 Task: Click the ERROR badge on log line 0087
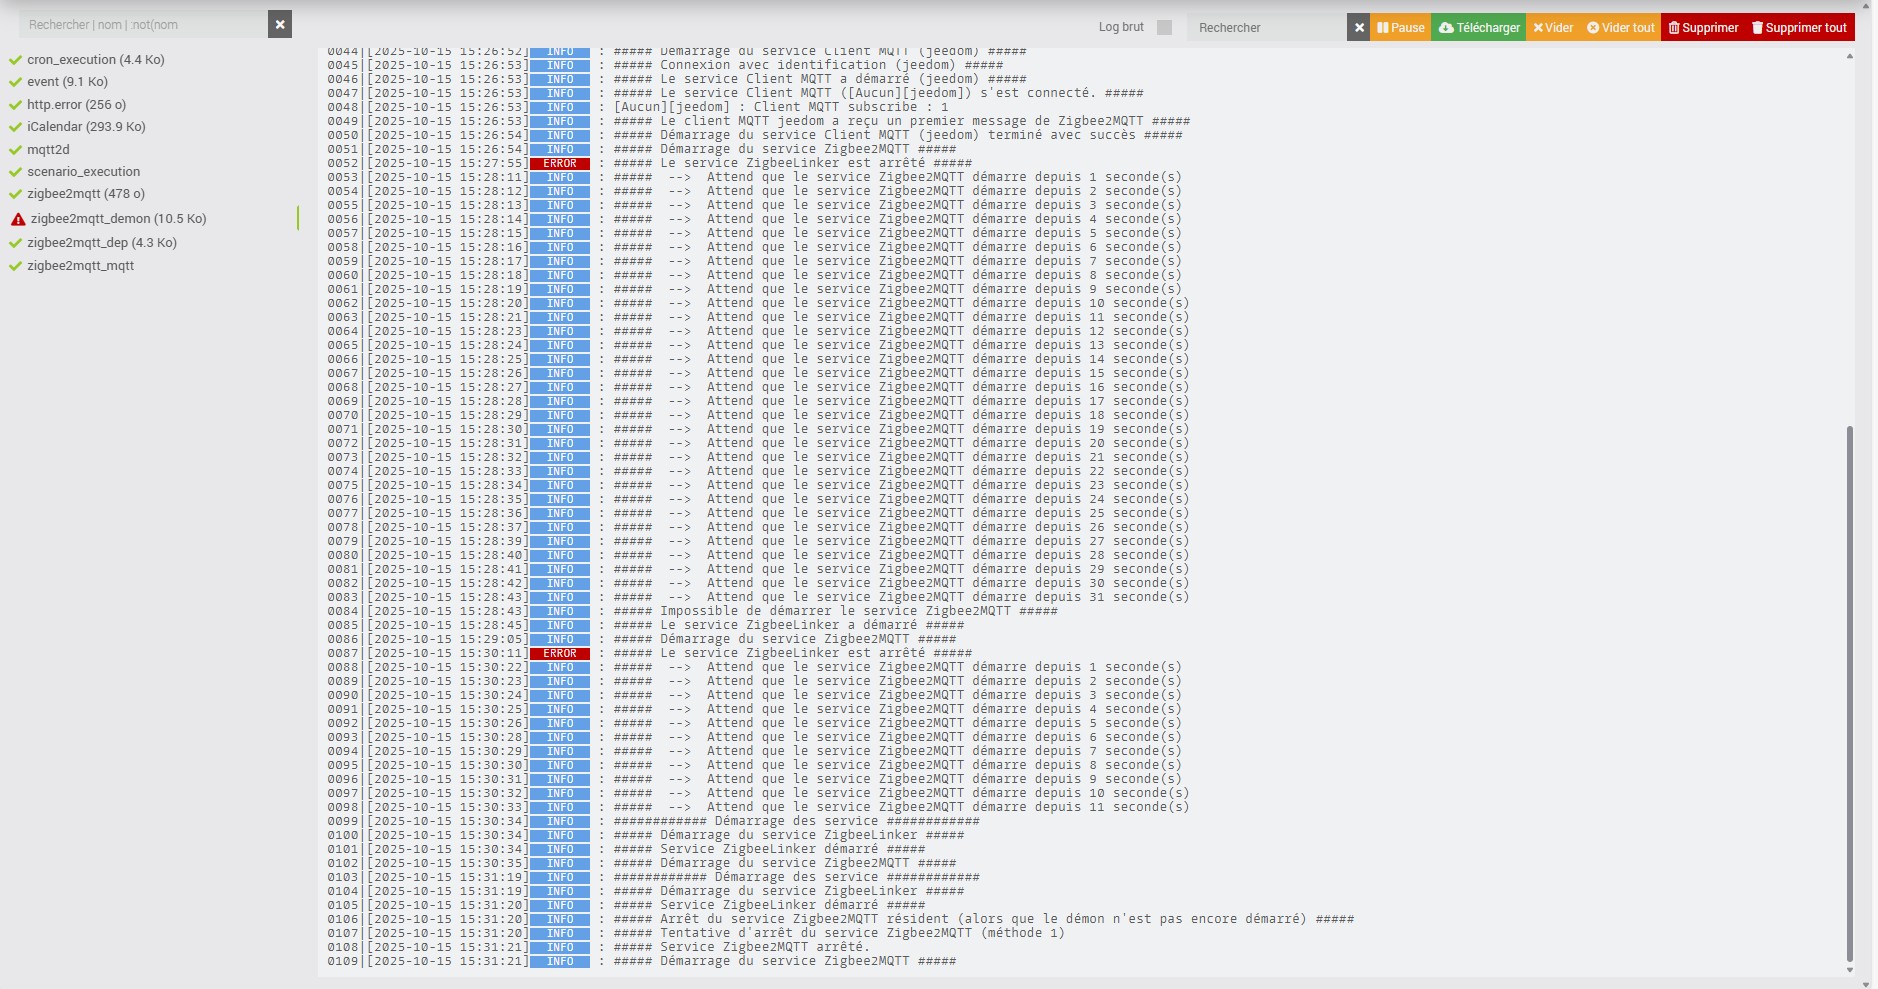pyautogui.click(x=560, y=654)
